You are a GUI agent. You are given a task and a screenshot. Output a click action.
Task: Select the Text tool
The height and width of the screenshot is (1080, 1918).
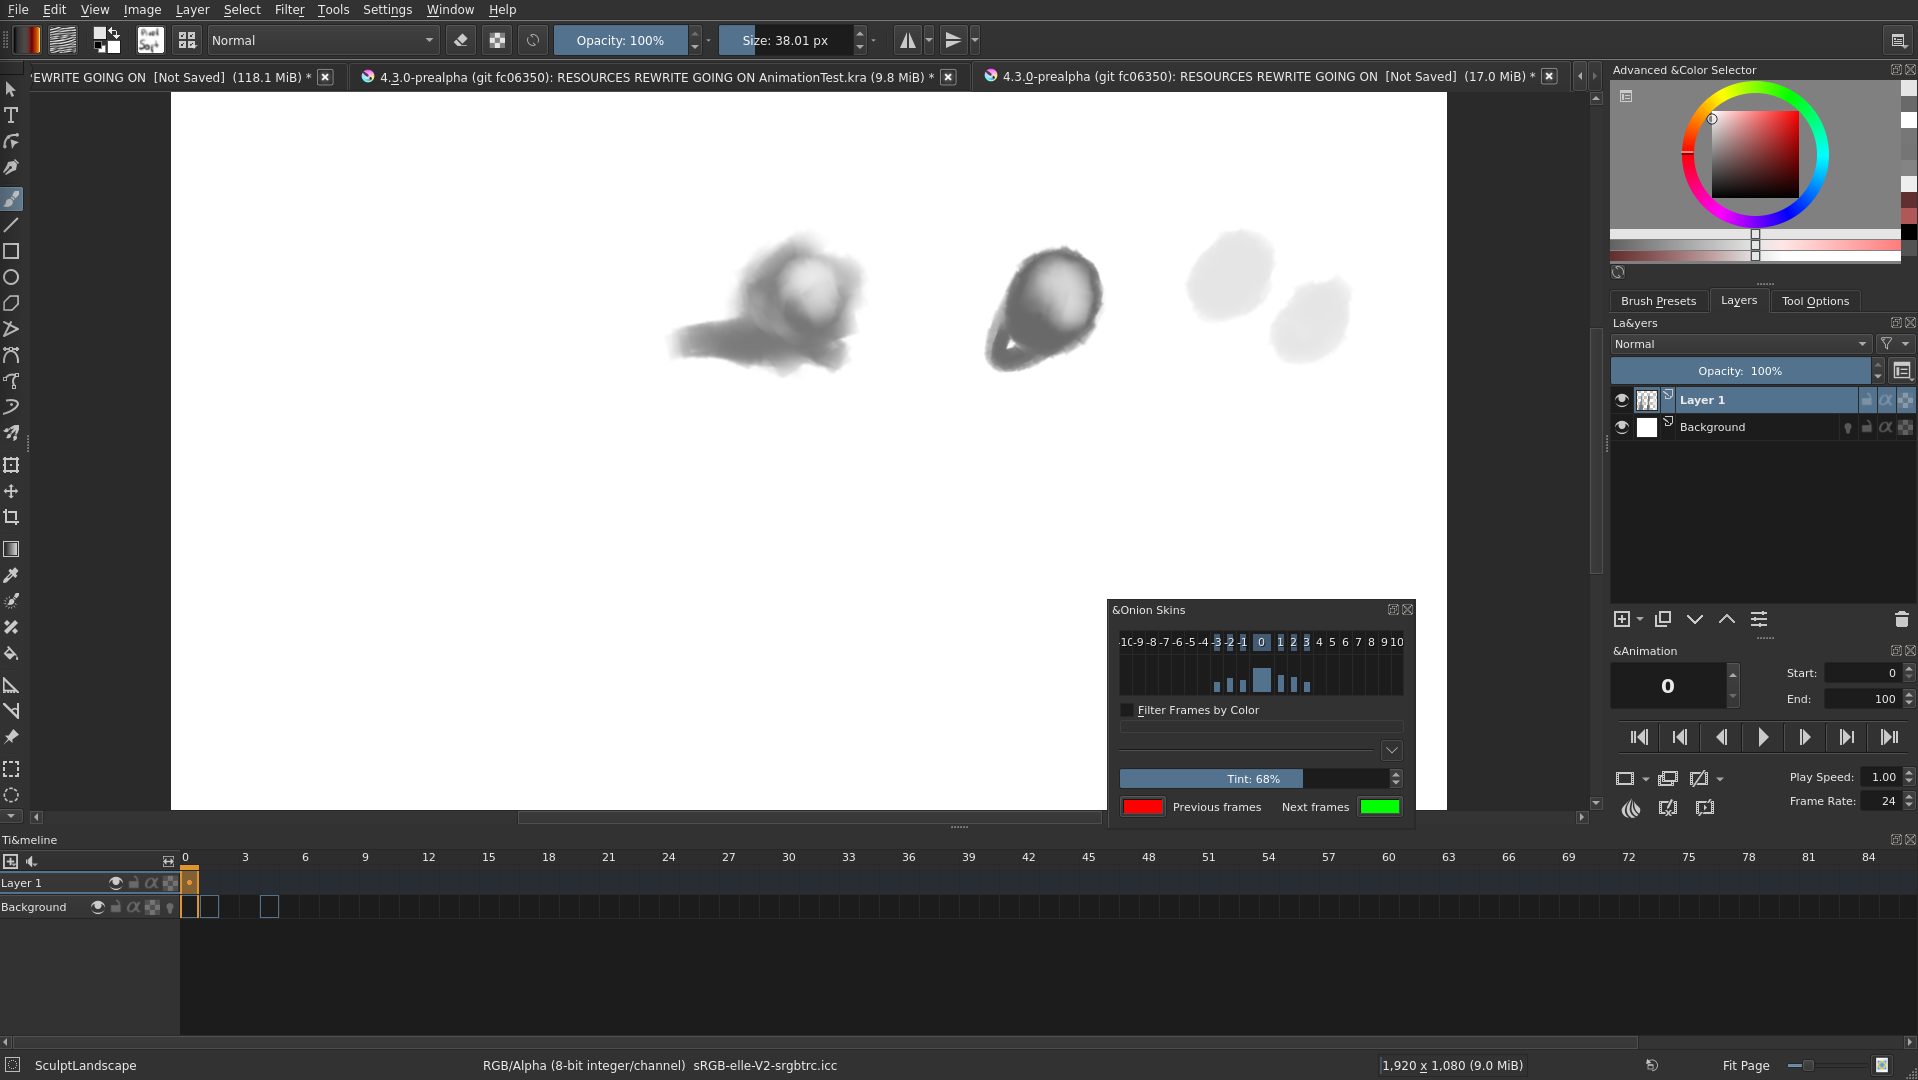click(11, 115)
